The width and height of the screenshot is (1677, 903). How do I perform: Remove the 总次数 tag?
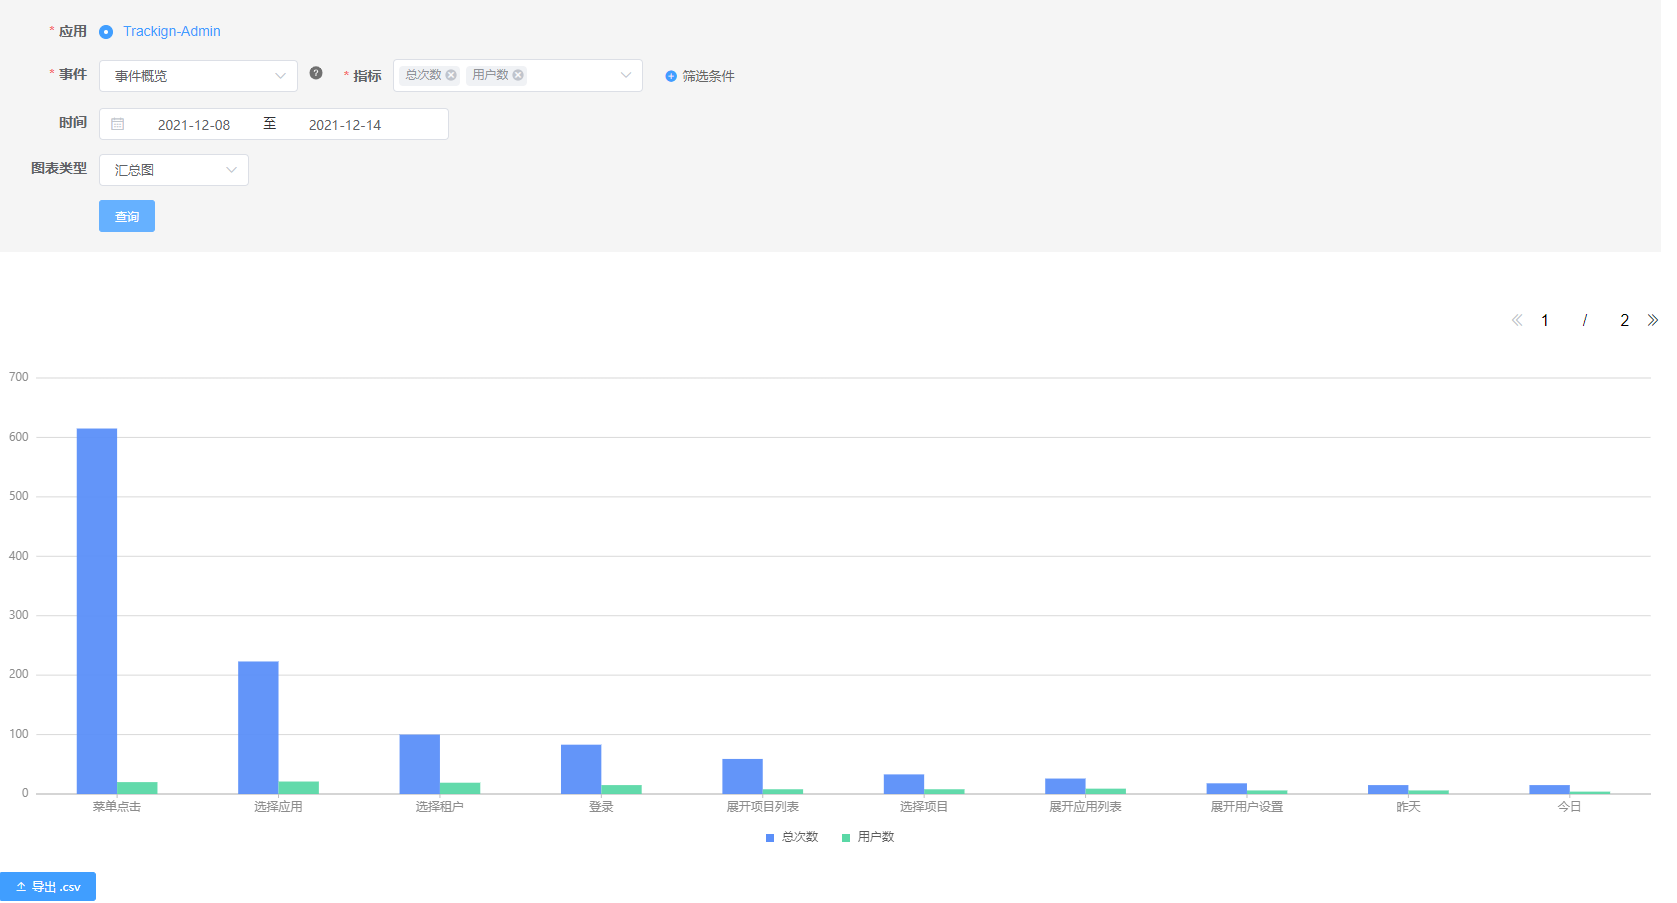pos(451,75)
